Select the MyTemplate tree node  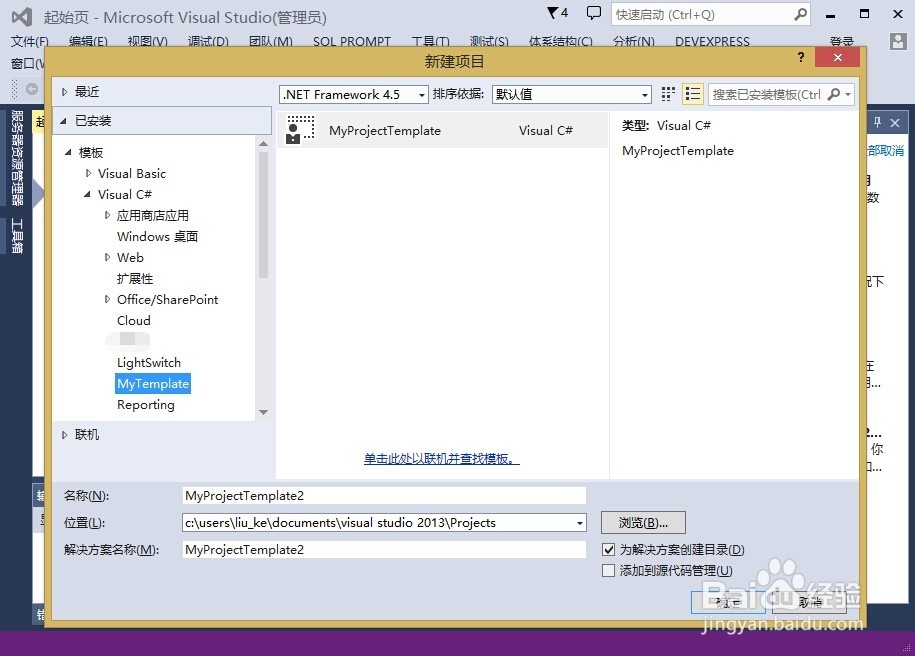pos(153,383)
